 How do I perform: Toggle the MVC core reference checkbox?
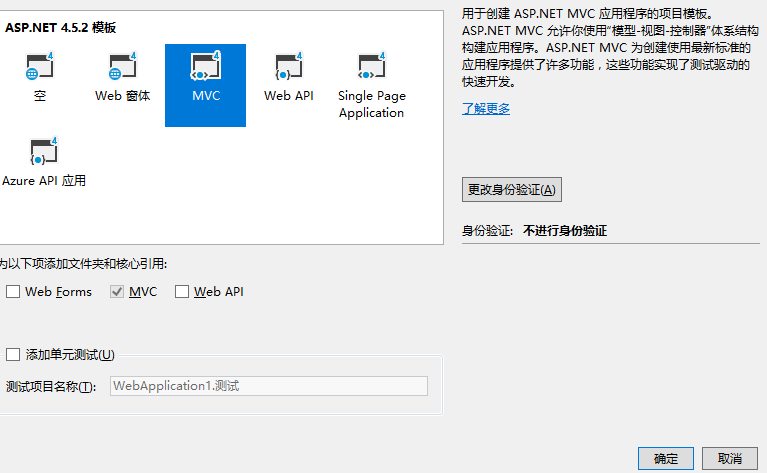click(118, 292)
